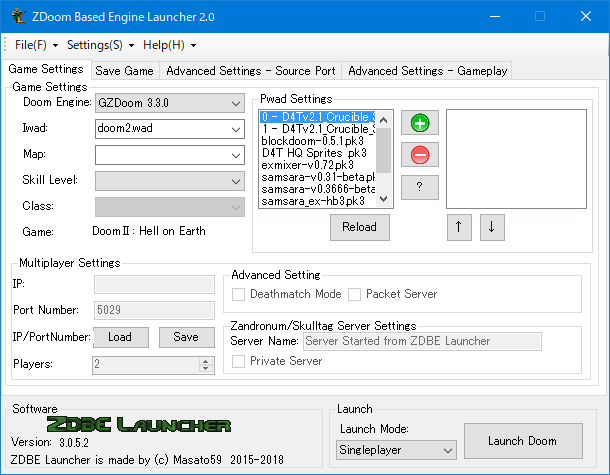Click the green plus add pwad button
This screenshot has height=475, width=610.
click(x=420, y=123)
